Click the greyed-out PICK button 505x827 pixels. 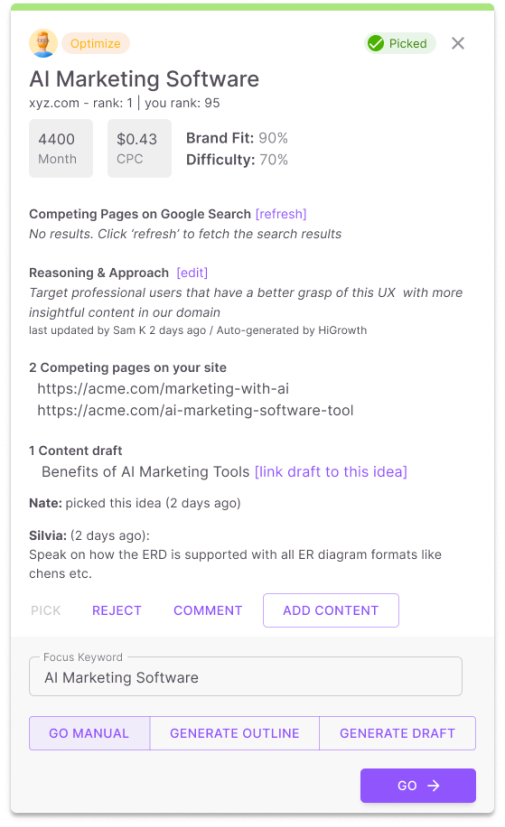[46, 610]
